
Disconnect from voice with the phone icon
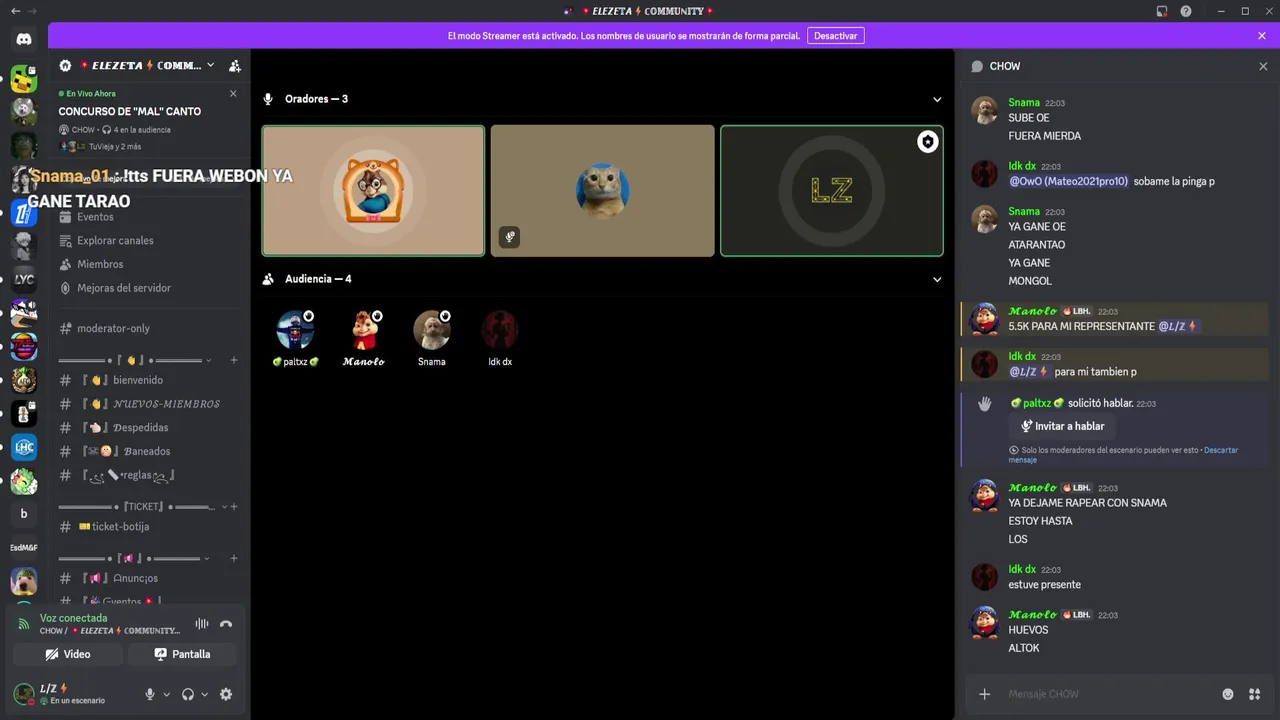pos(226,624)
